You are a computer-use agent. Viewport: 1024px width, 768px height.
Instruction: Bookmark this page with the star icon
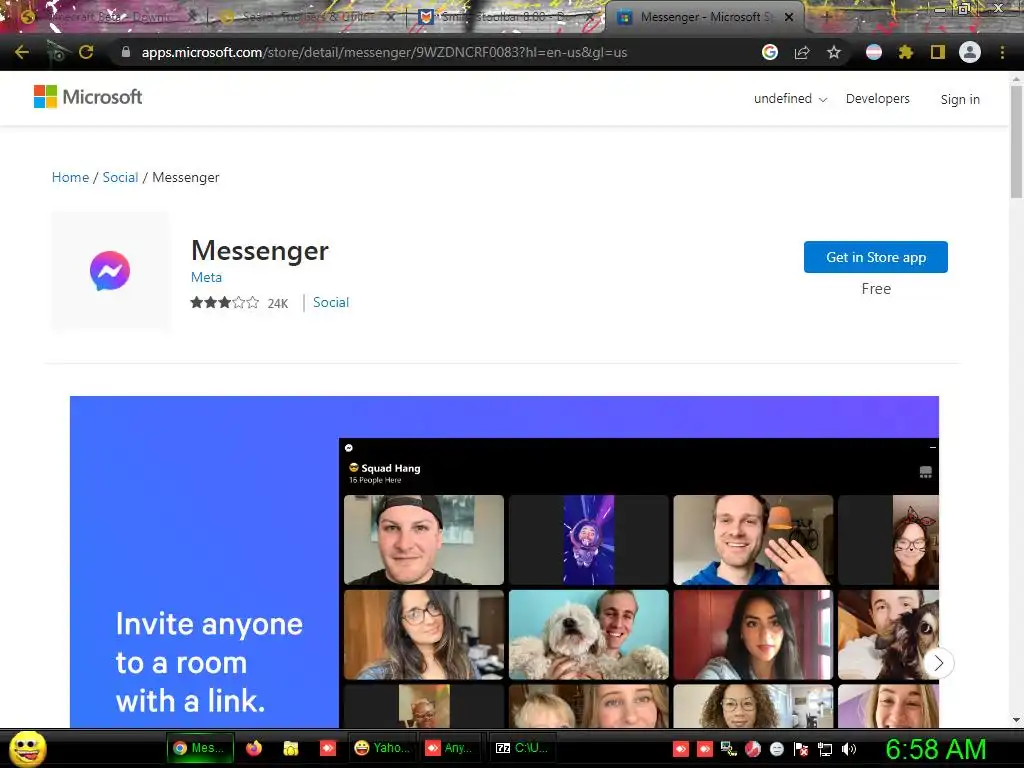click(x=834, y=52)
